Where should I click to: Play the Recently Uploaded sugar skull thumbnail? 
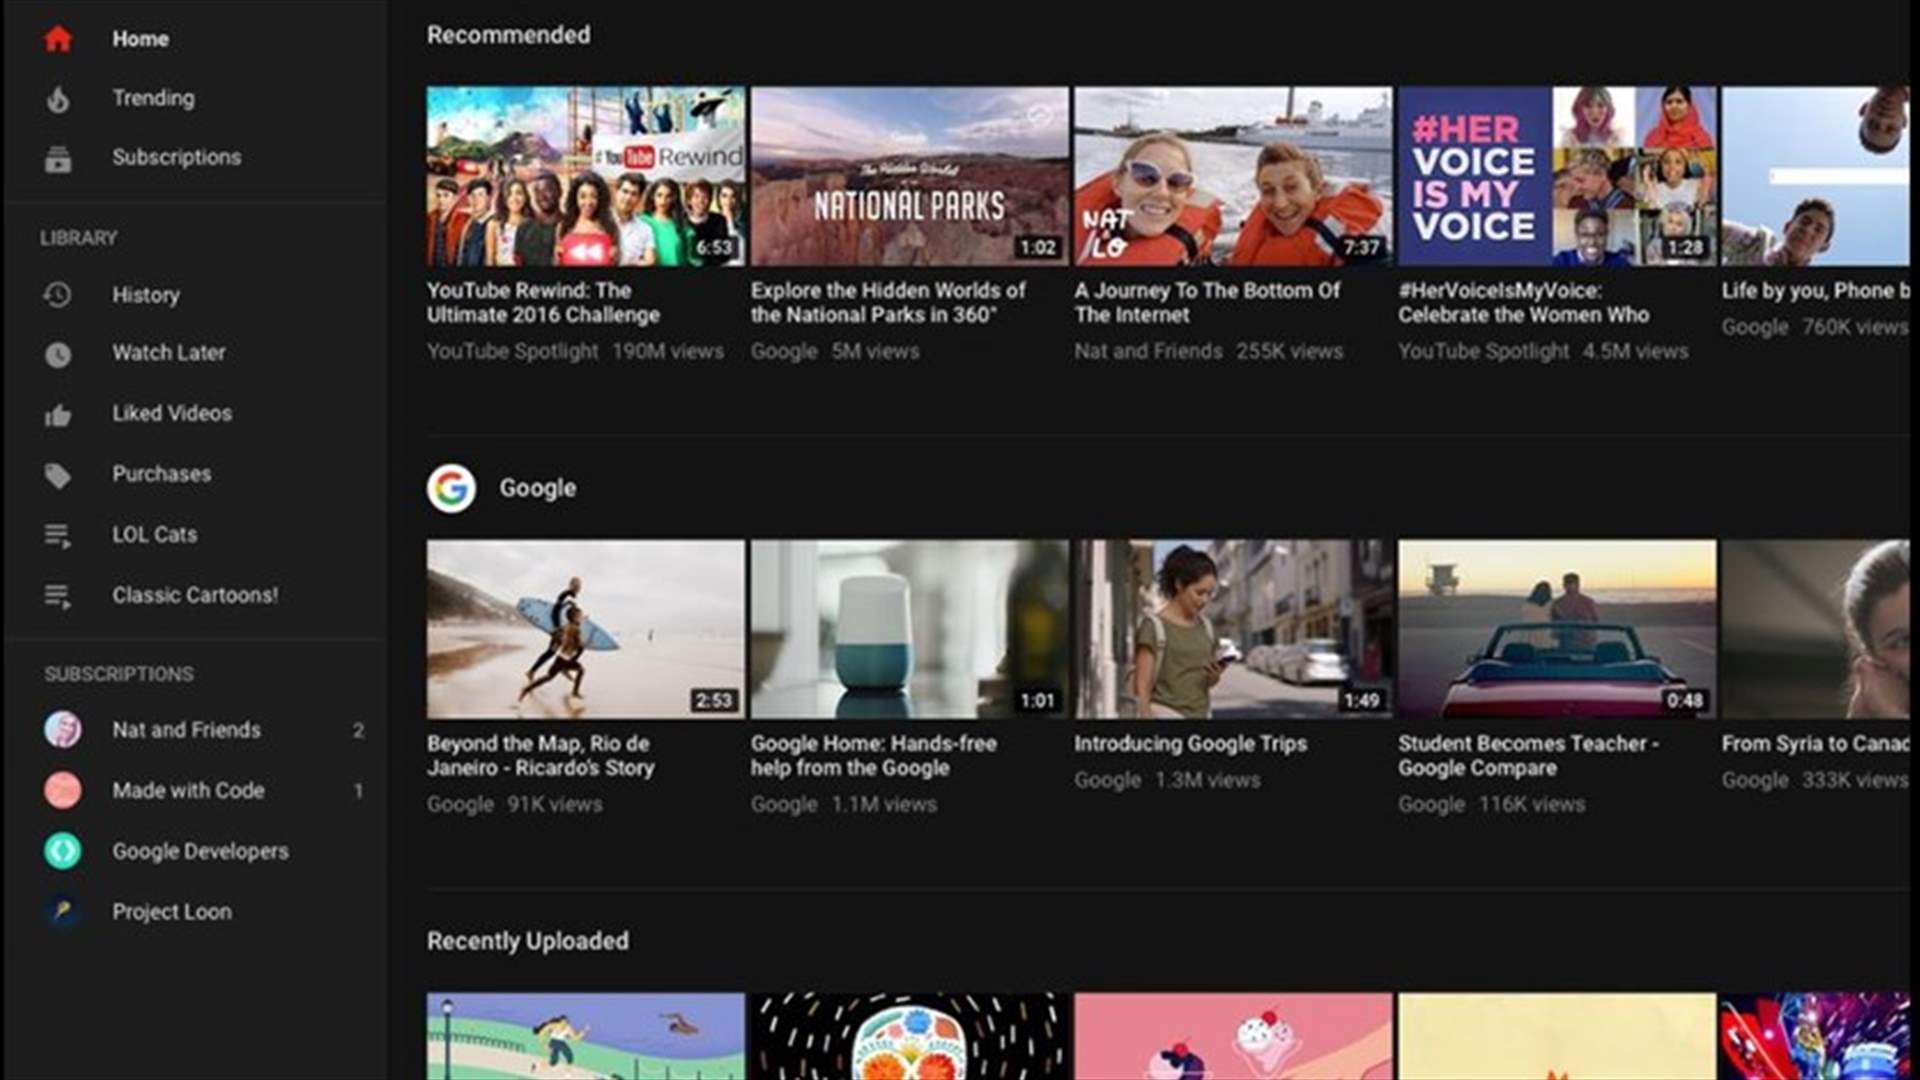tap(910, 1036)
